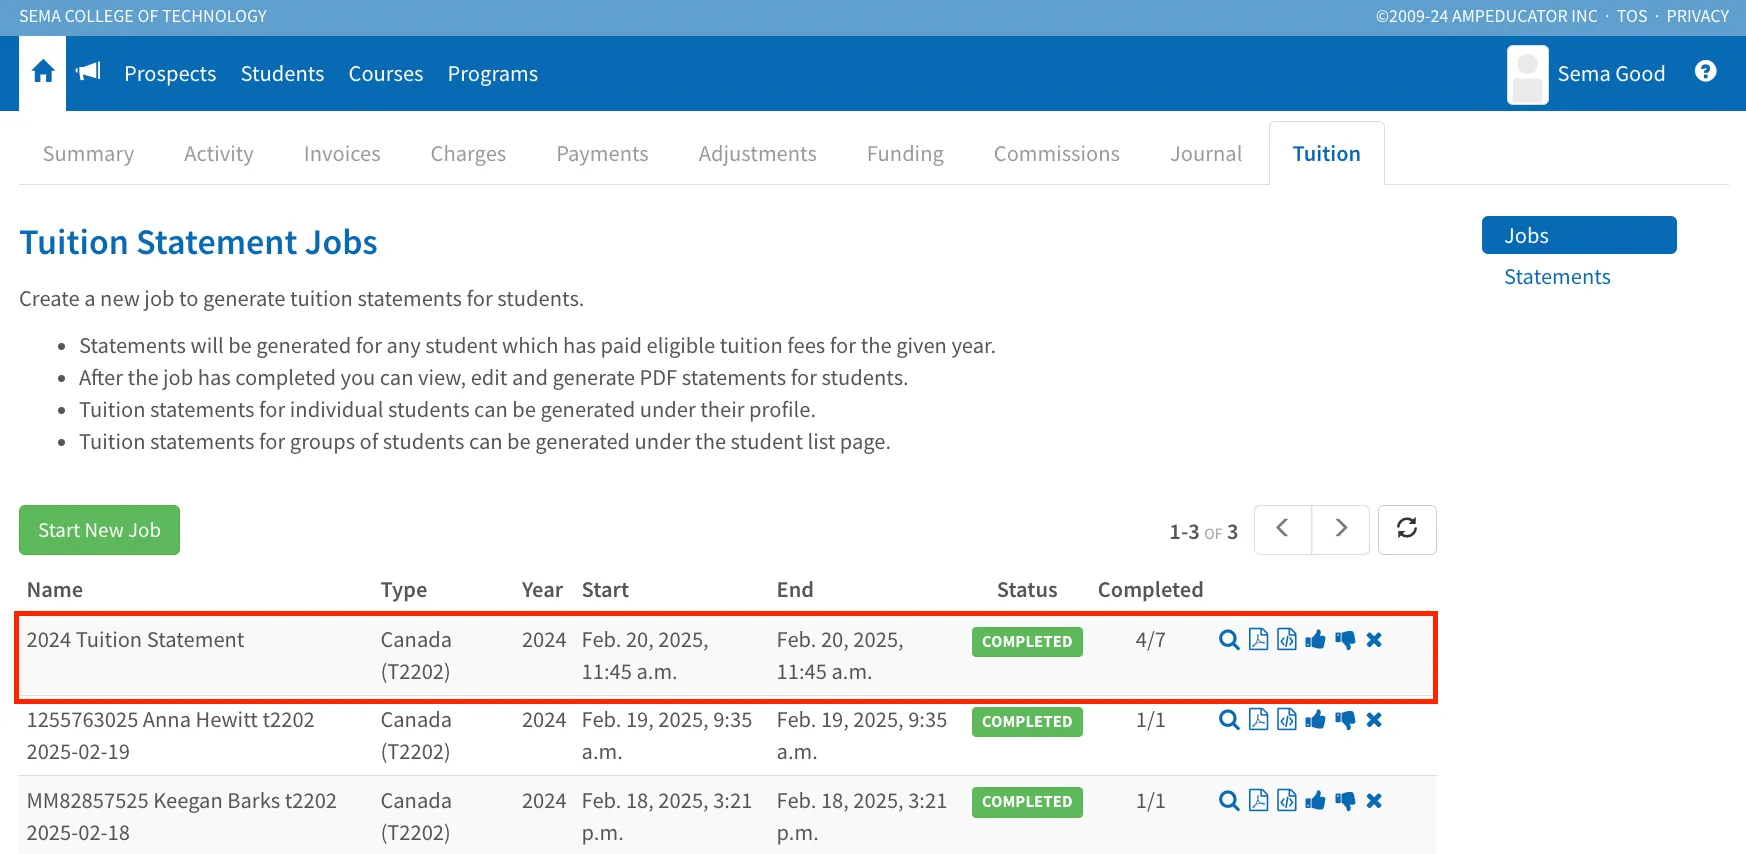The width and height of the screenshot is (1746, 854).
Task: Go to previous page of jobs
Action: tap(1282, 529)
